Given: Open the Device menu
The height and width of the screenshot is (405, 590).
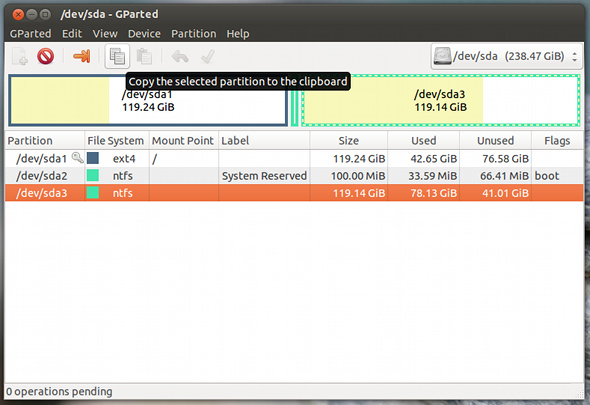Looking at the screenshot, I should pyautogui.click(x=144, y=34).
